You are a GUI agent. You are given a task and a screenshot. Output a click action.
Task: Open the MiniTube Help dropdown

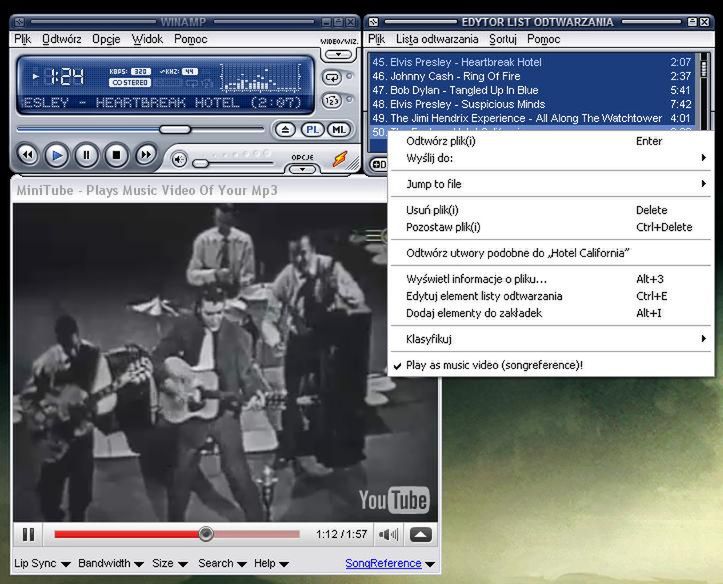[x=271, y=563]
